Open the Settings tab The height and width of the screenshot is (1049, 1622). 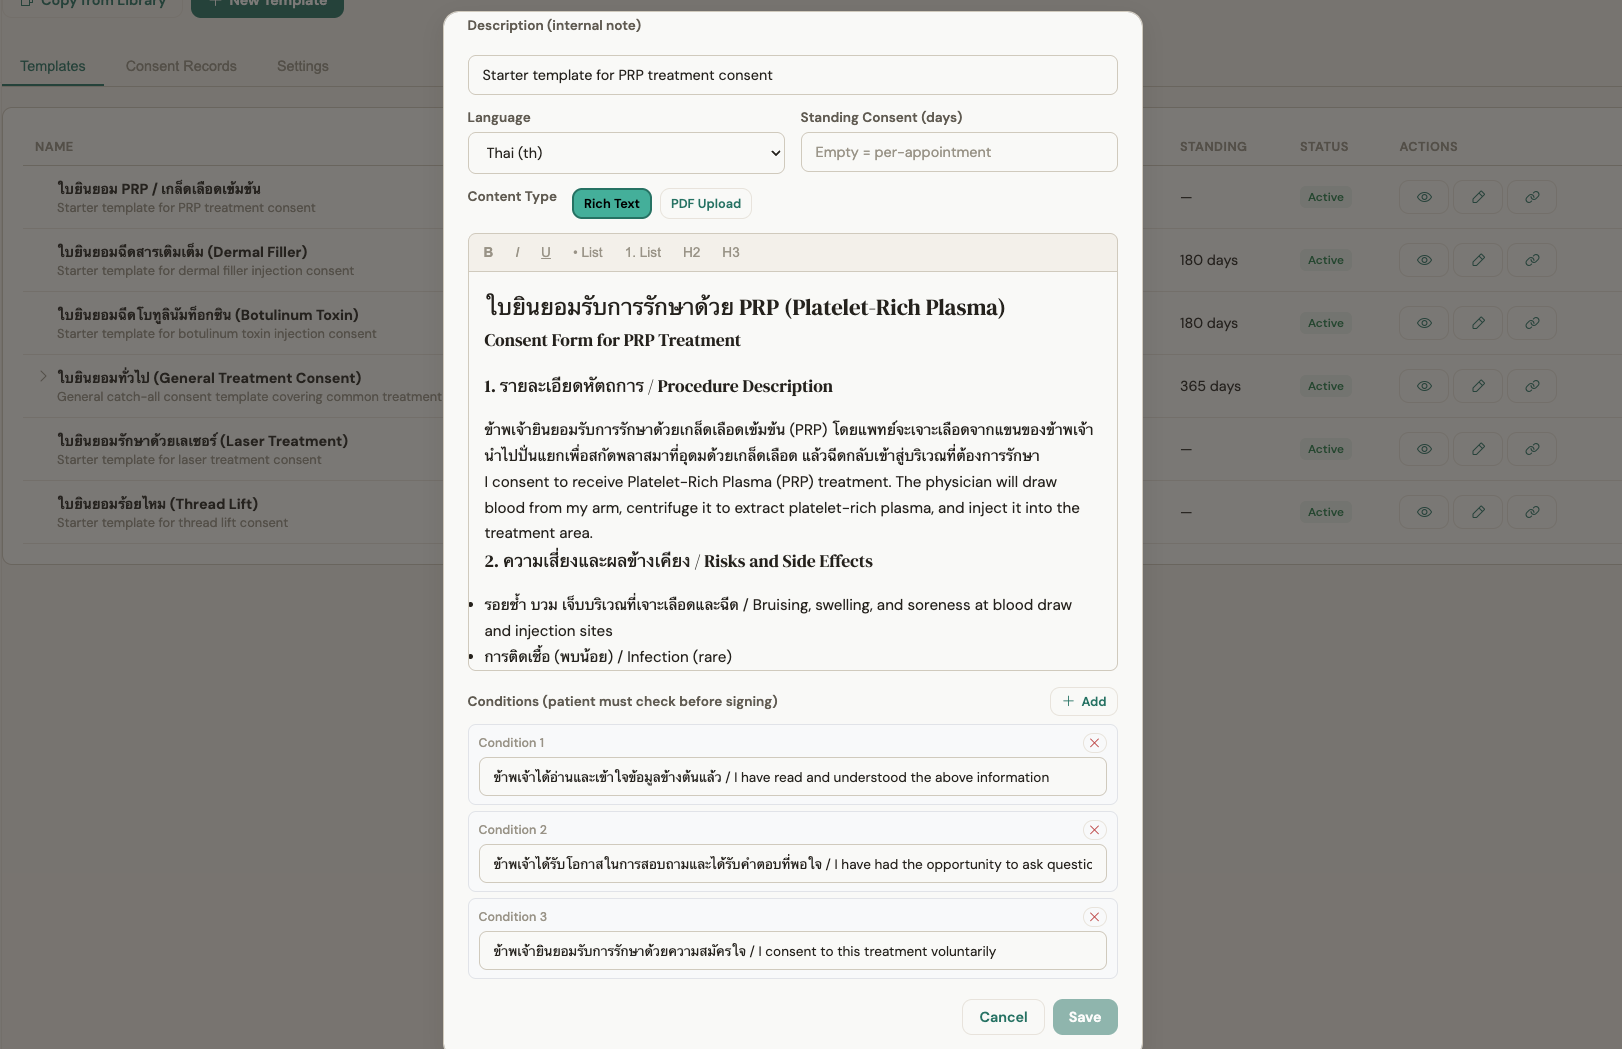click(302, 66)
